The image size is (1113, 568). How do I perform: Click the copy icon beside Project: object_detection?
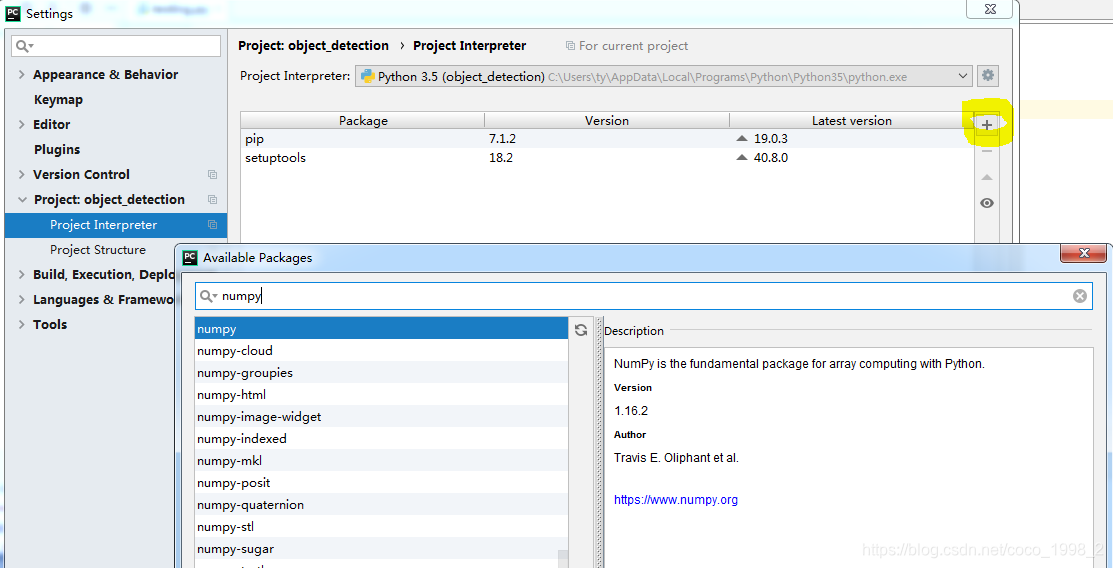click(212, 200)
